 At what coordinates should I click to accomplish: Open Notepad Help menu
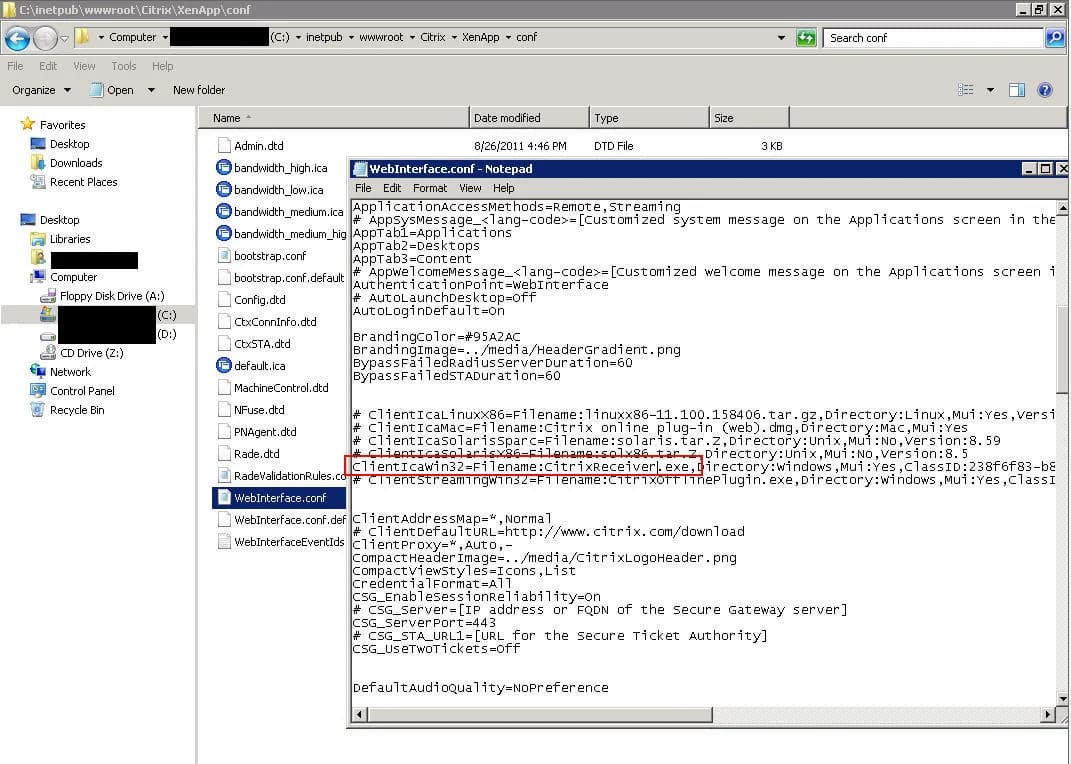click(x=503, y=188)
